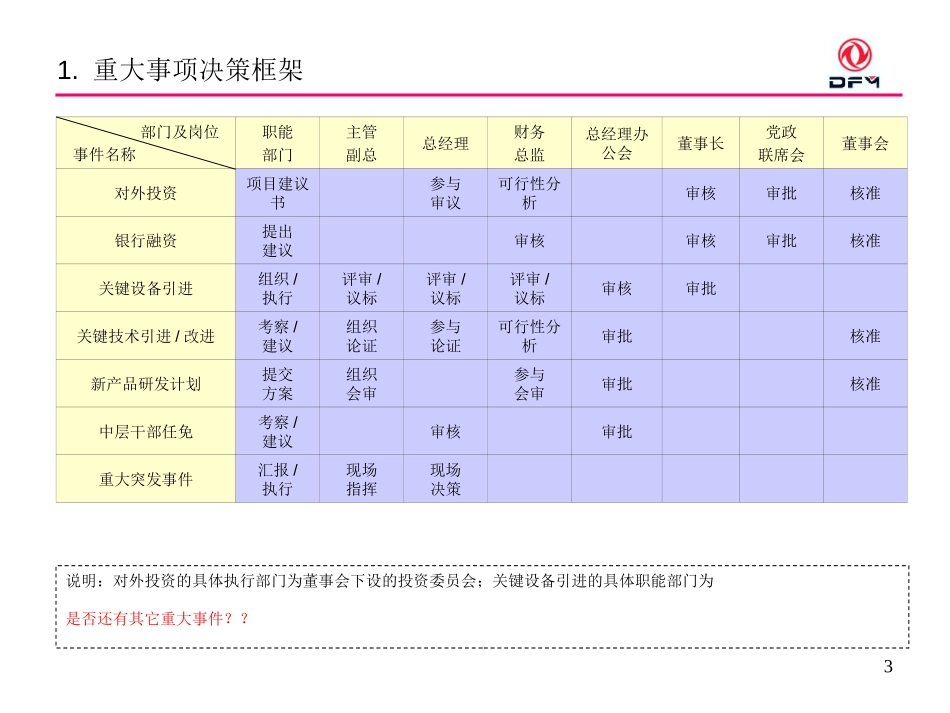
Task: Click the 参与论证 cell
Action: [x=445, y=336]
